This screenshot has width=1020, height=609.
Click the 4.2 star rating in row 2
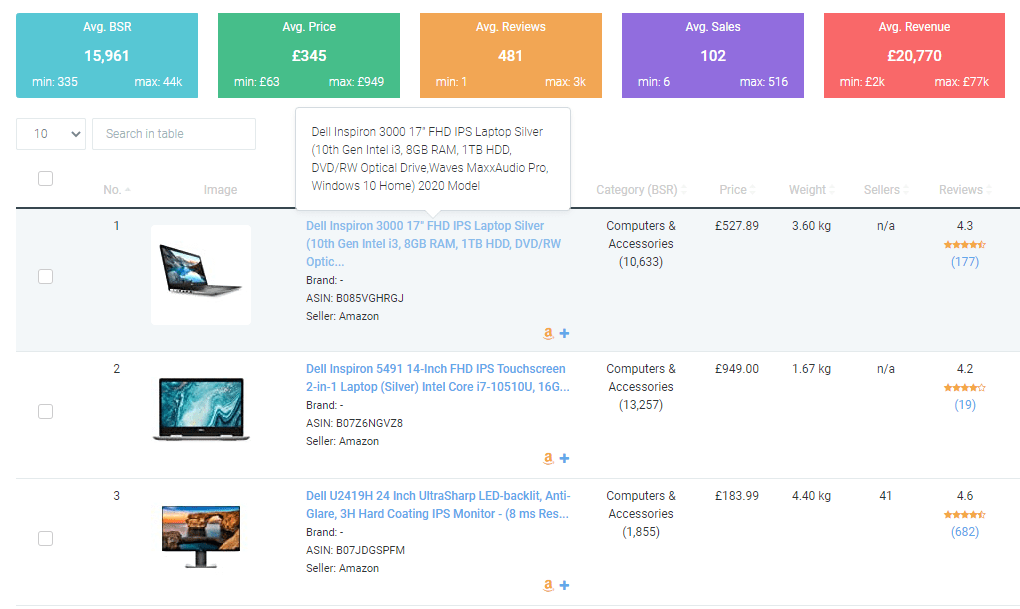pyautogui.click(x=965, y=388)
